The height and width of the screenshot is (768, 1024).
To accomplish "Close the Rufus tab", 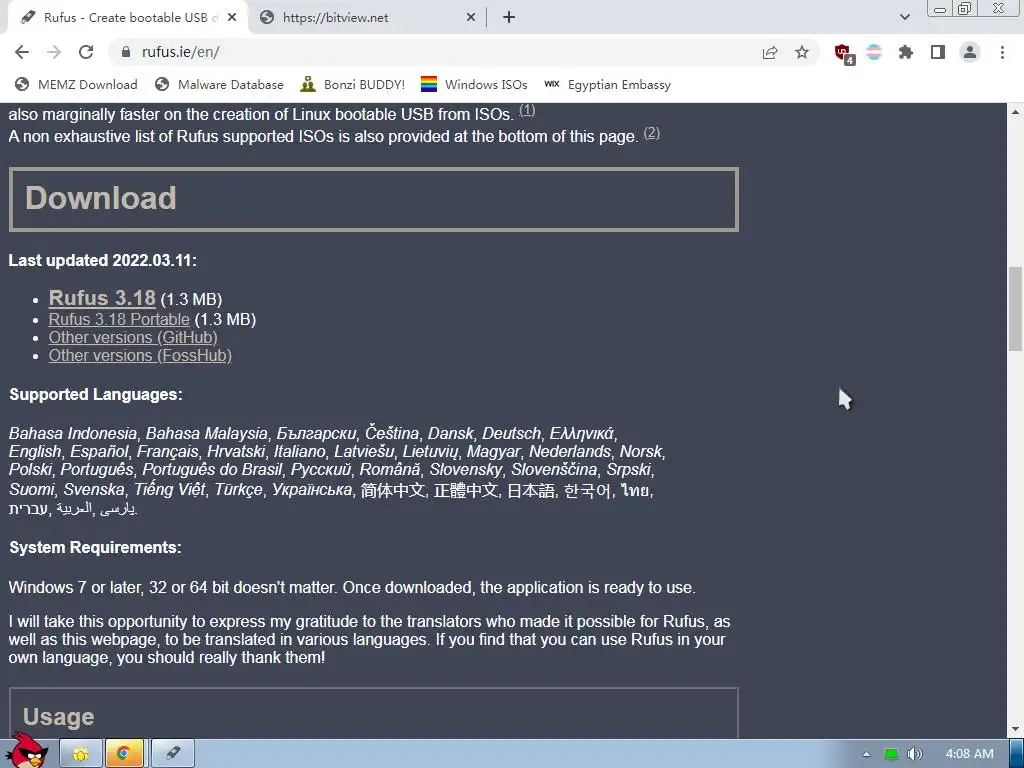I will pyautogui.click(x=231, y=18).
